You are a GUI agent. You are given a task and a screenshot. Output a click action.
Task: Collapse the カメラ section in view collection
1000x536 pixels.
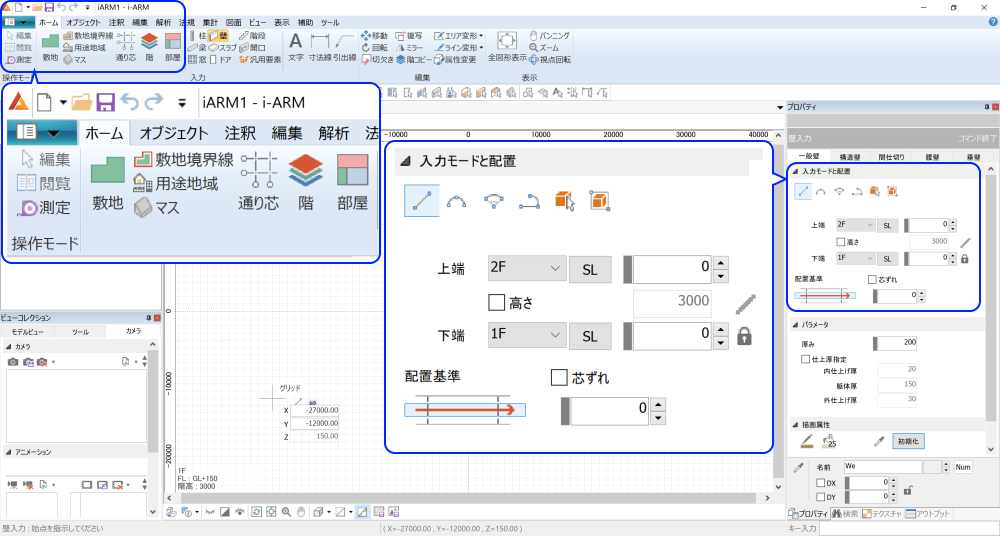tap(8, 346)
